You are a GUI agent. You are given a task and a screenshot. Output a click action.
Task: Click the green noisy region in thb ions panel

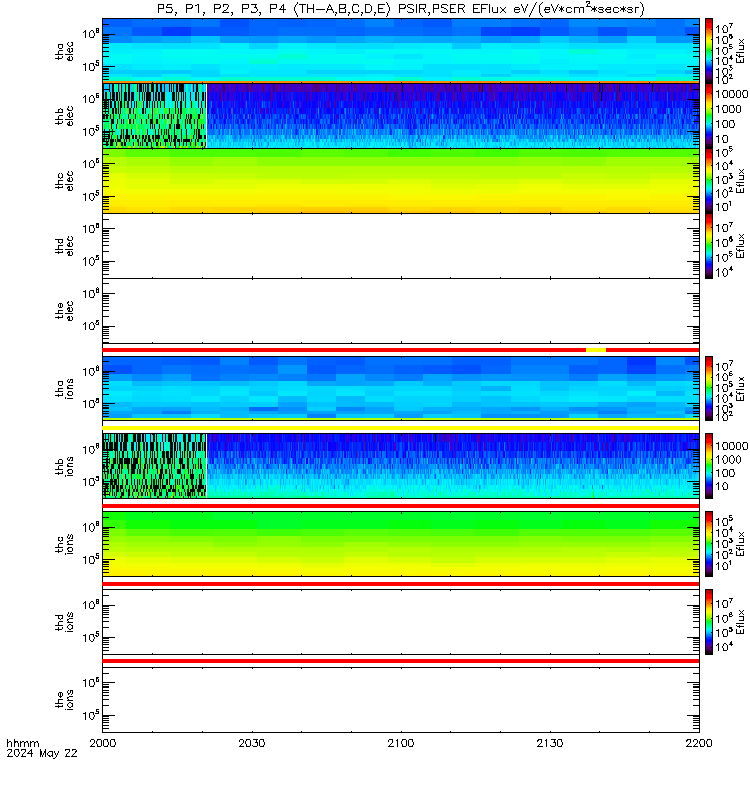(x=154, y=466)
